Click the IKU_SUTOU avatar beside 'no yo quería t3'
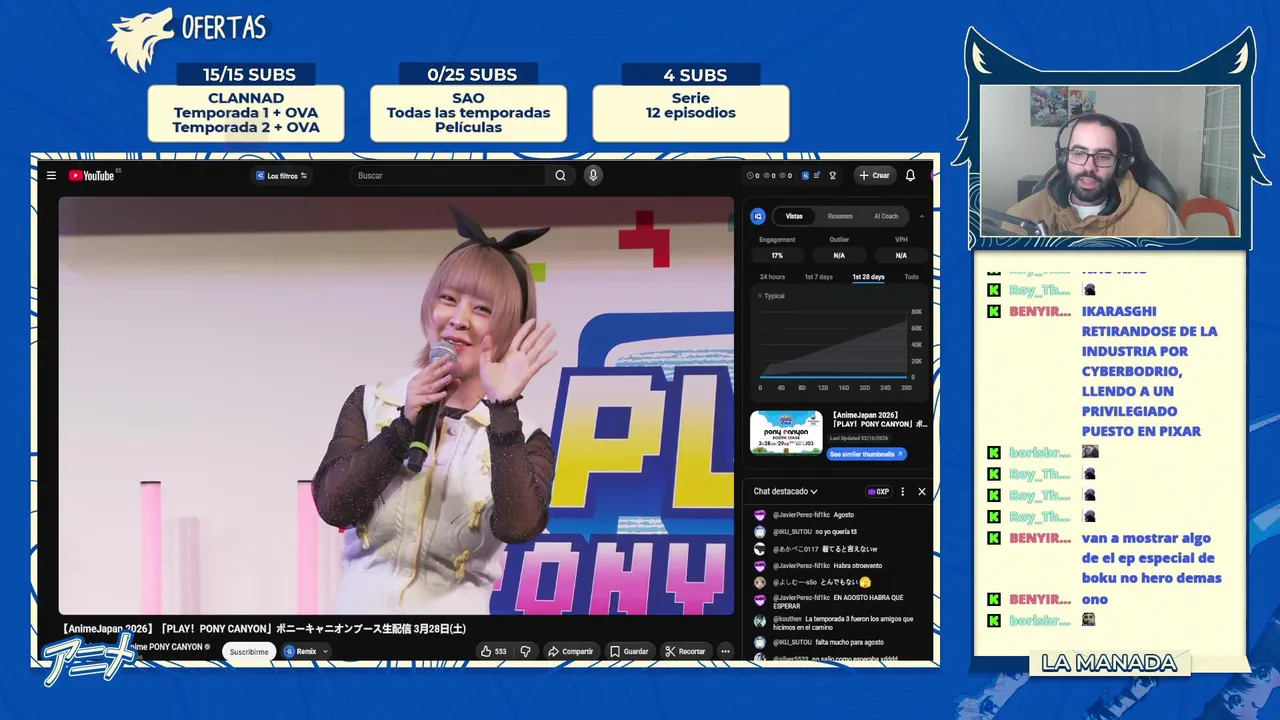This screenshot has height=720, width=1280. [x=760, y=532]
